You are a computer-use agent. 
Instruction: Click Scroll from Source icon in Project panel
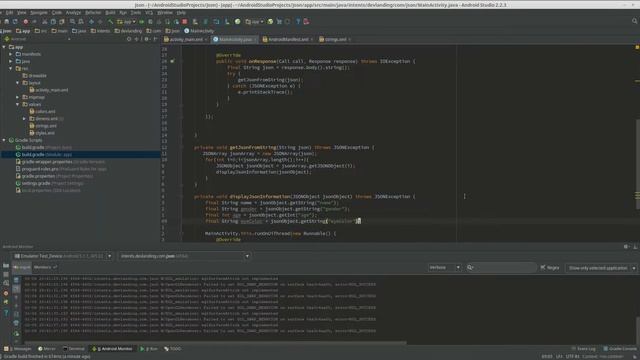click(x=129, y=39)
